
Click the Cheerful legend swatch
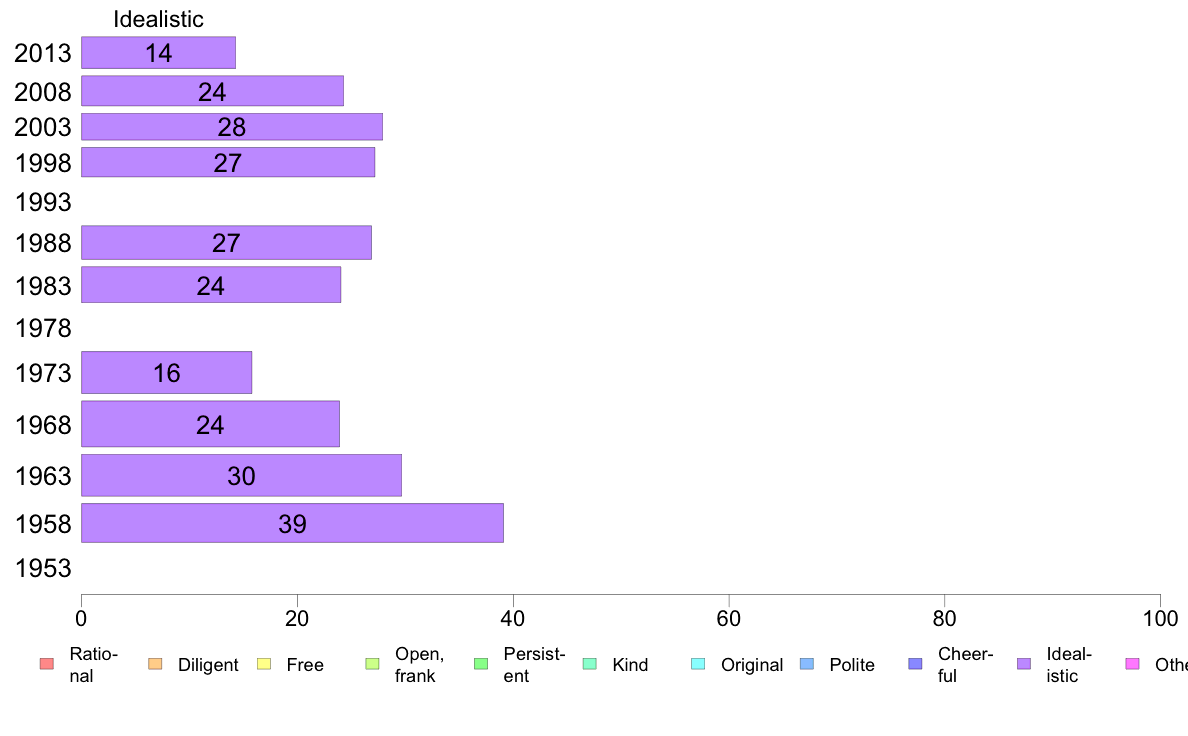pos(915,664)
